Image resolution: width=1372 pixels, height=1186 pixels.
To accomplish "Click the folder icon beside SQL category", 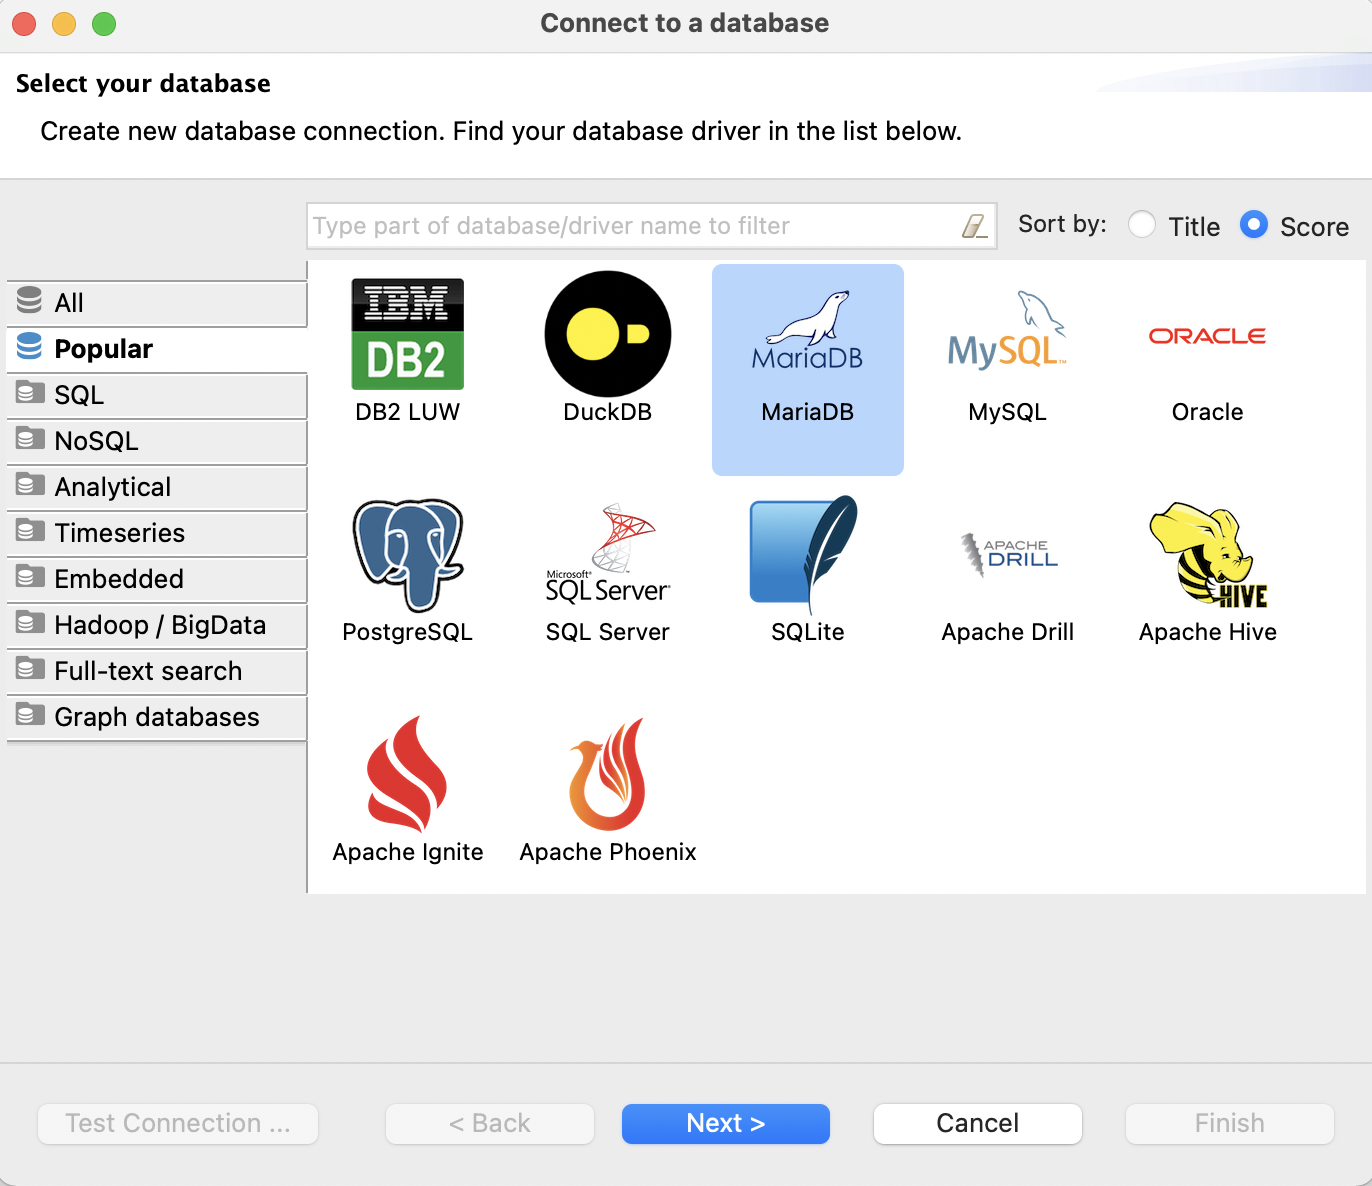I will point(31,393).
